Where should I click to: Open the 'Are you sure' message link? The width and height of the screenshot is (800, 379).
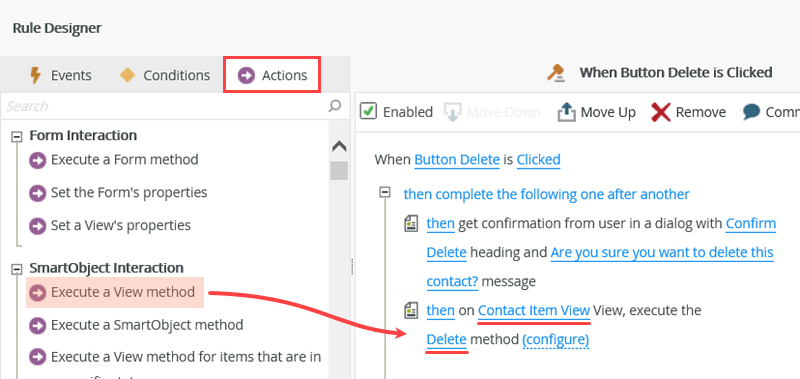point(662,252)
